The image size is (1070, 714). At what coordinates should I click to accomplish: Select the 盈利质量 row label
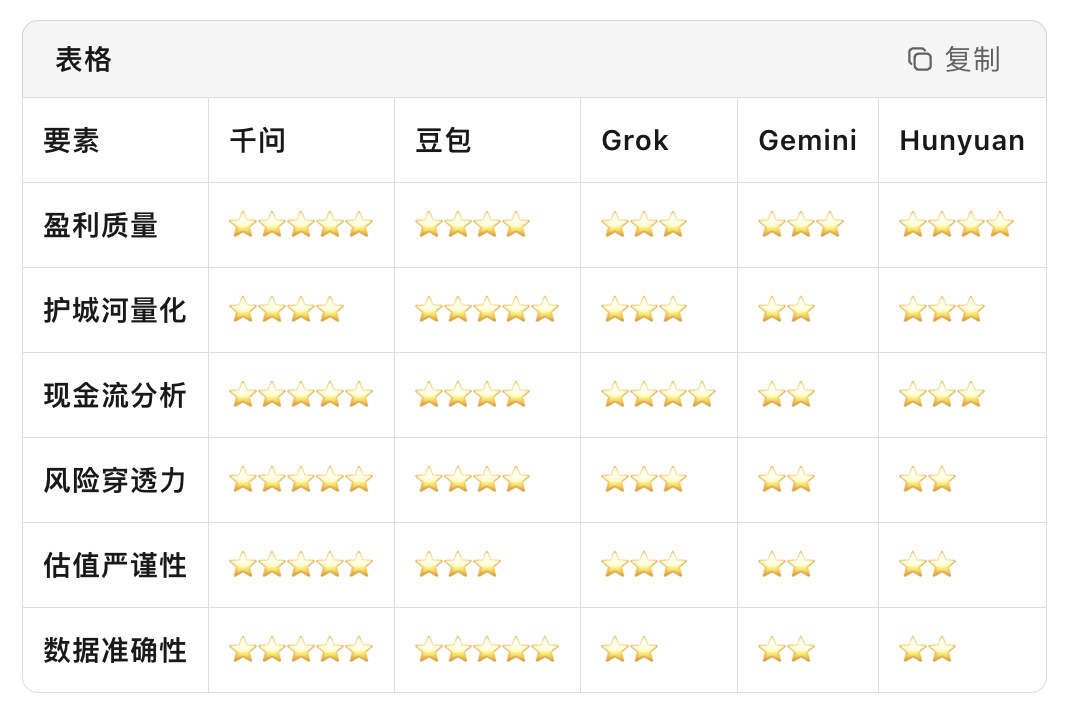pos(101,226)
